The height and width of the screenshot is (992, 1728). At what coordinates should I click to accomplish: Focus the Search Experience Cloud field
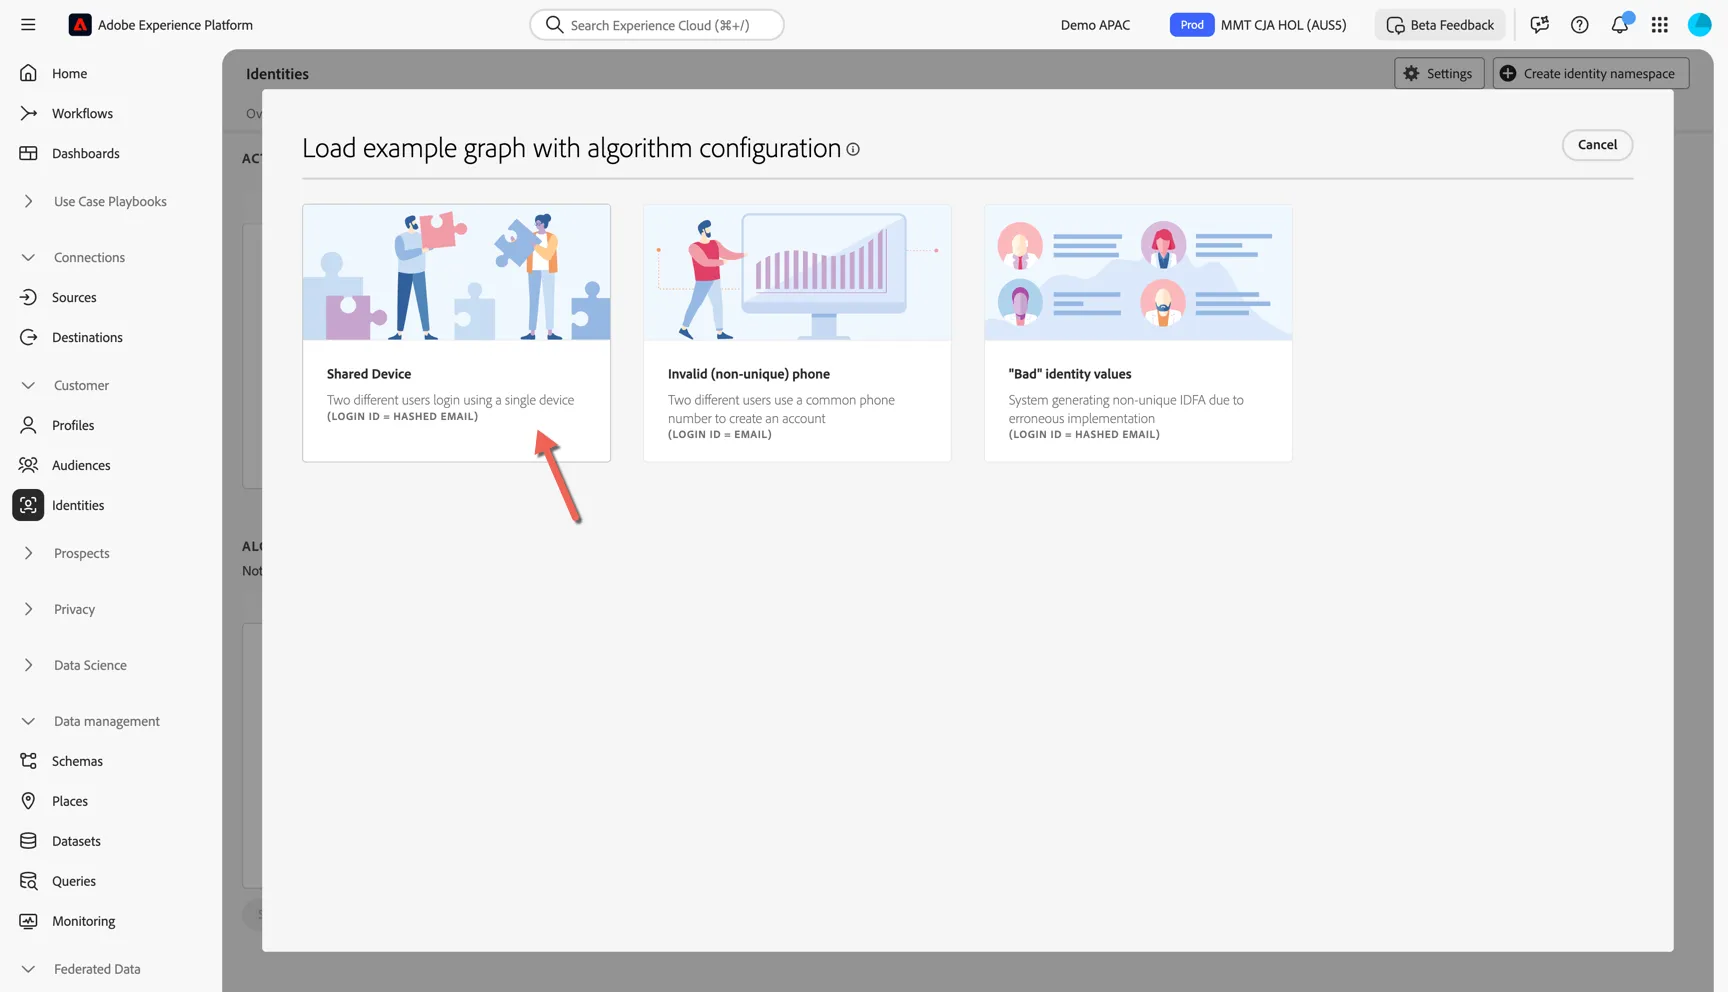coord(657,25)
